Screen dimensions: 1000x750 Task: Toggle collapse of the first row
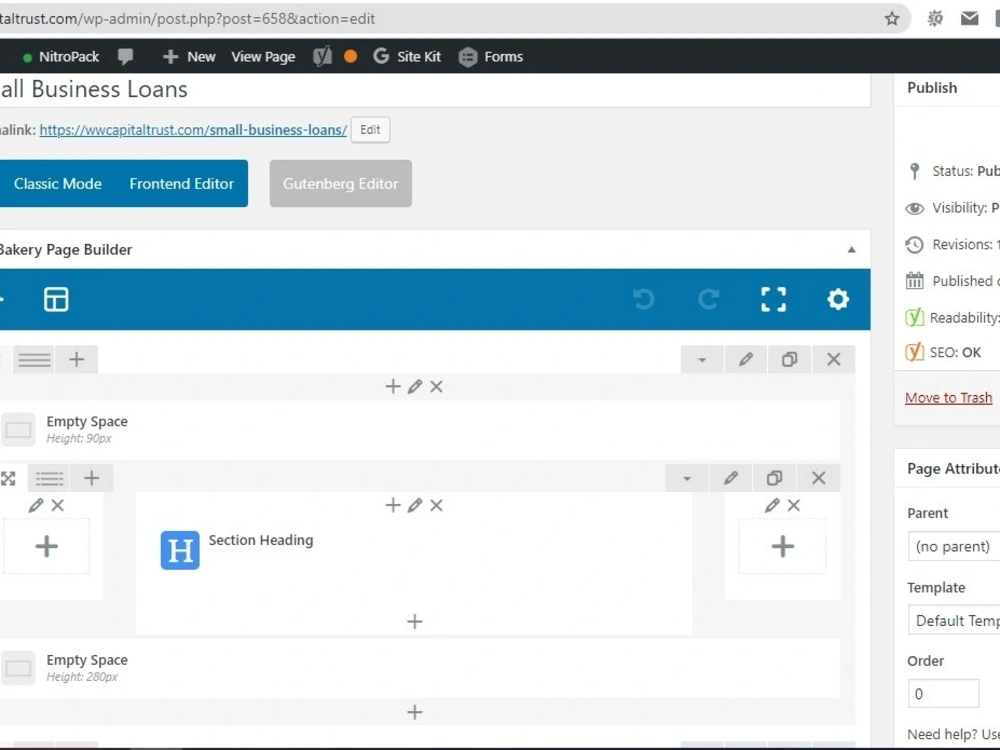[x=702, y=359]
